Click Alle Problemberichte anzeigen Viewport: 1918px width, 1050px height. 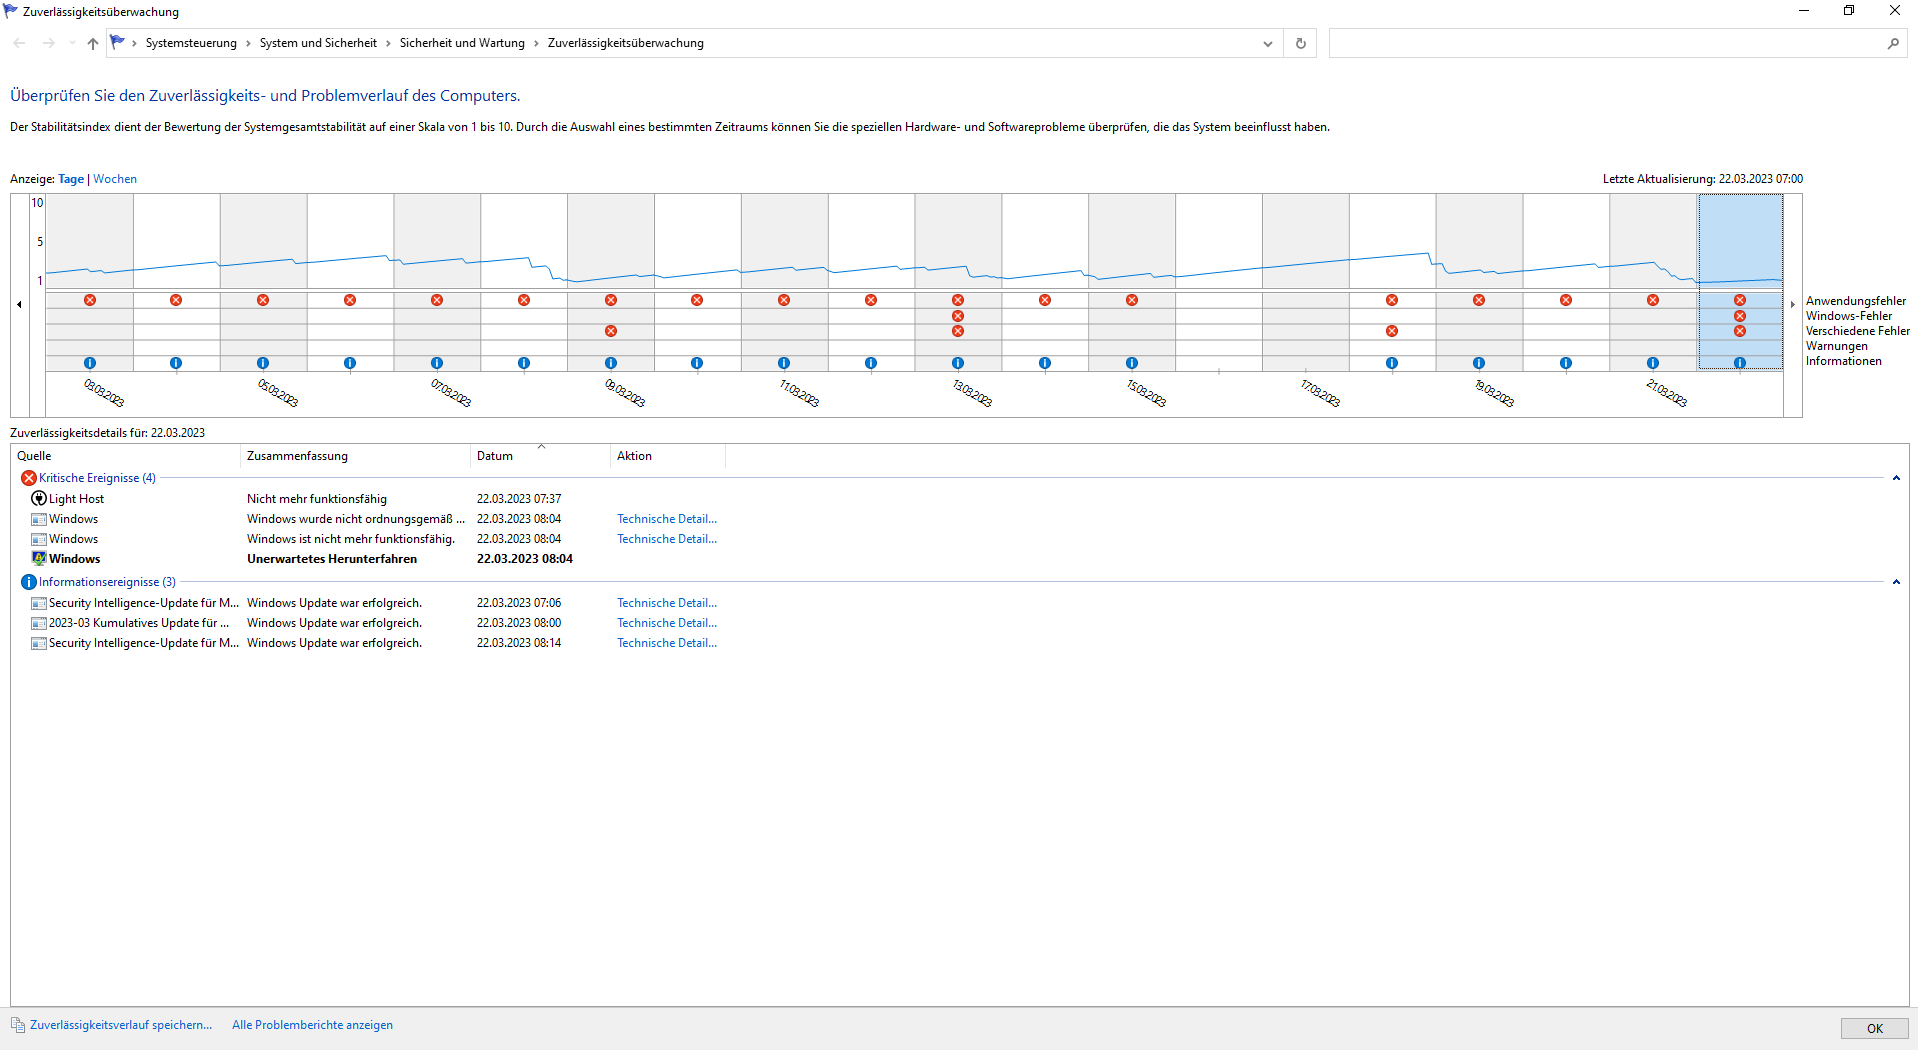pos(312,1025)
